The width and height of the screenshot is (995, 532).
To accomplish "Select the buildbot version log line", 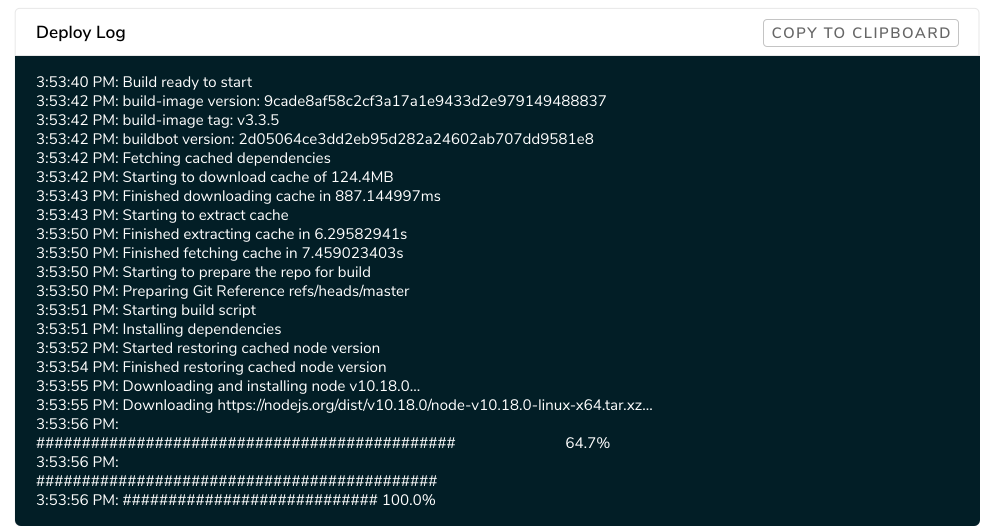I will [x=315, y=139].
